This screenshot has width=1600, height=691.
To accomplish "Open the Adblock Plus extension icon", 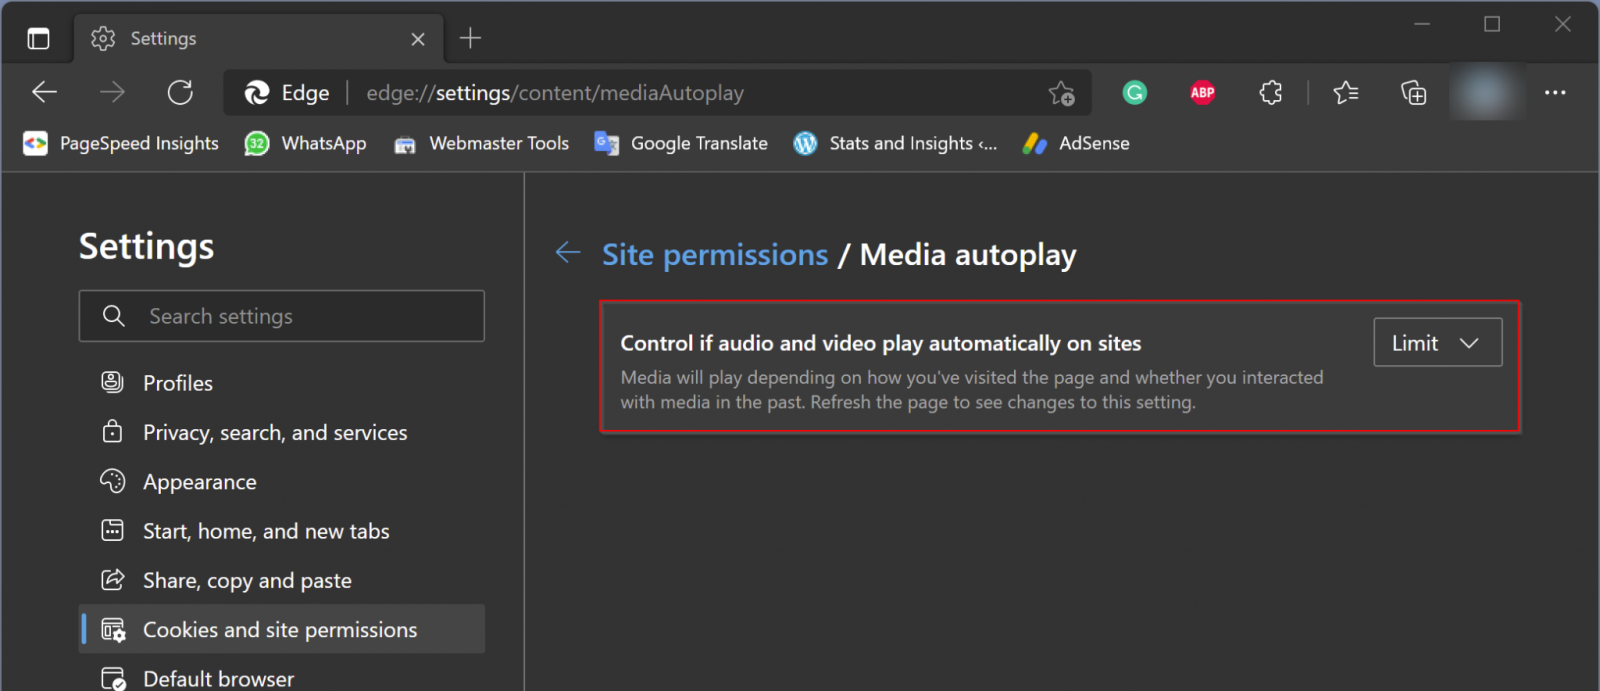I will (x=1202, y=93).
